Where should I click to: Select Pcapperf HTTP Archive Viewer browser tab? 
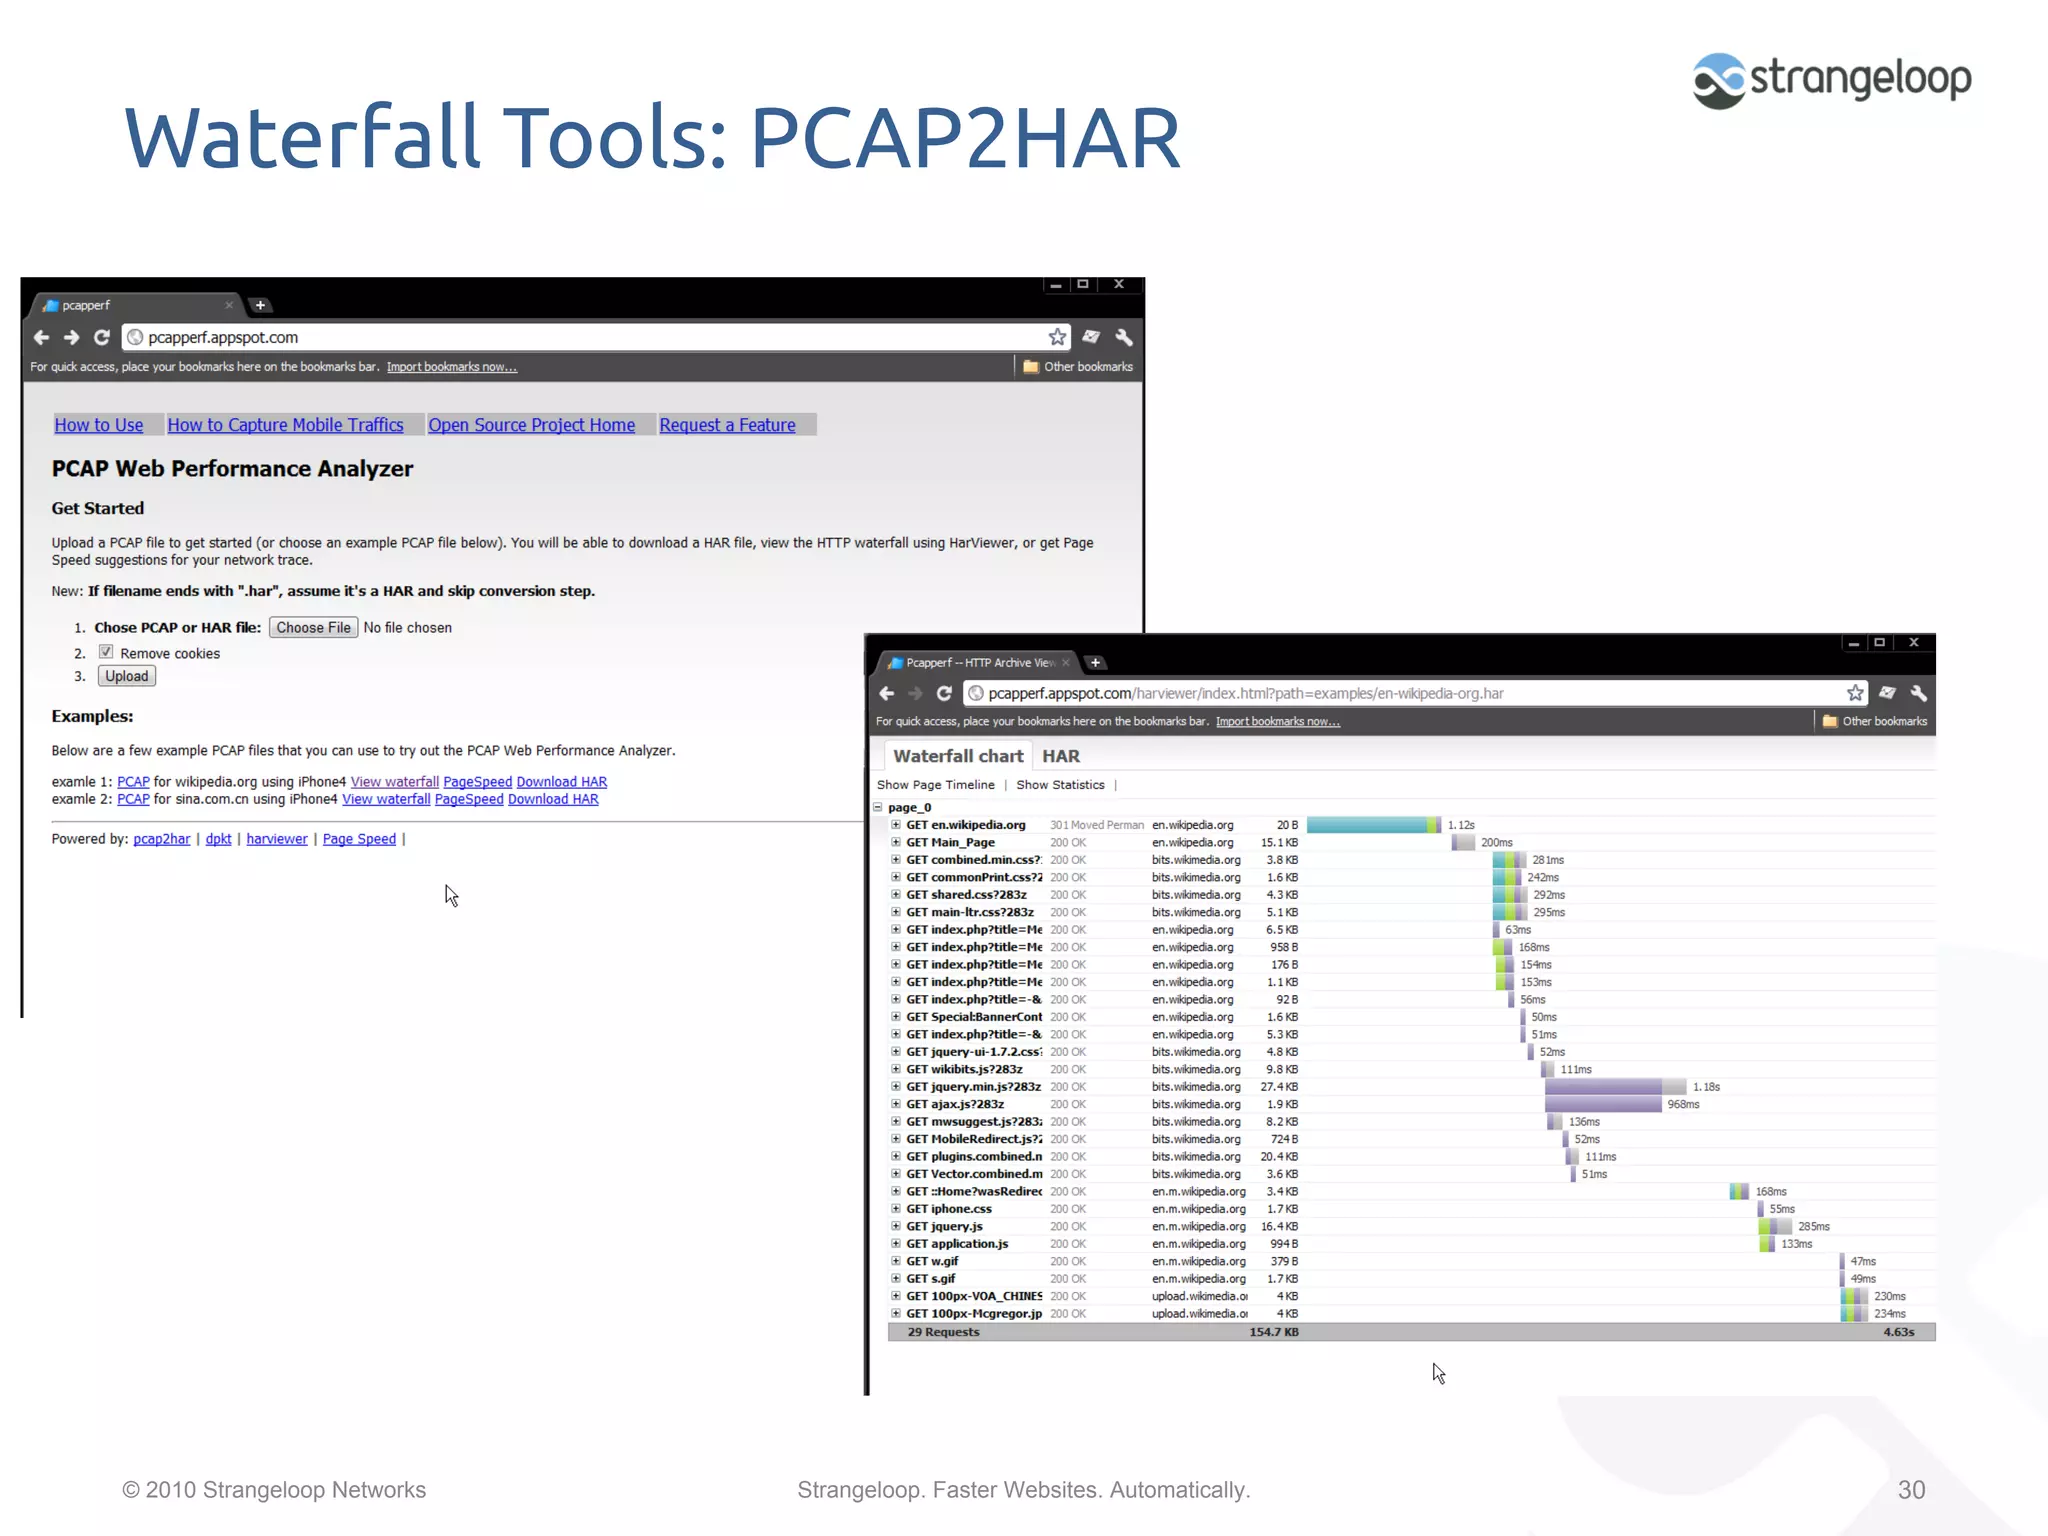pyautogui.click(x=978, y=662)
